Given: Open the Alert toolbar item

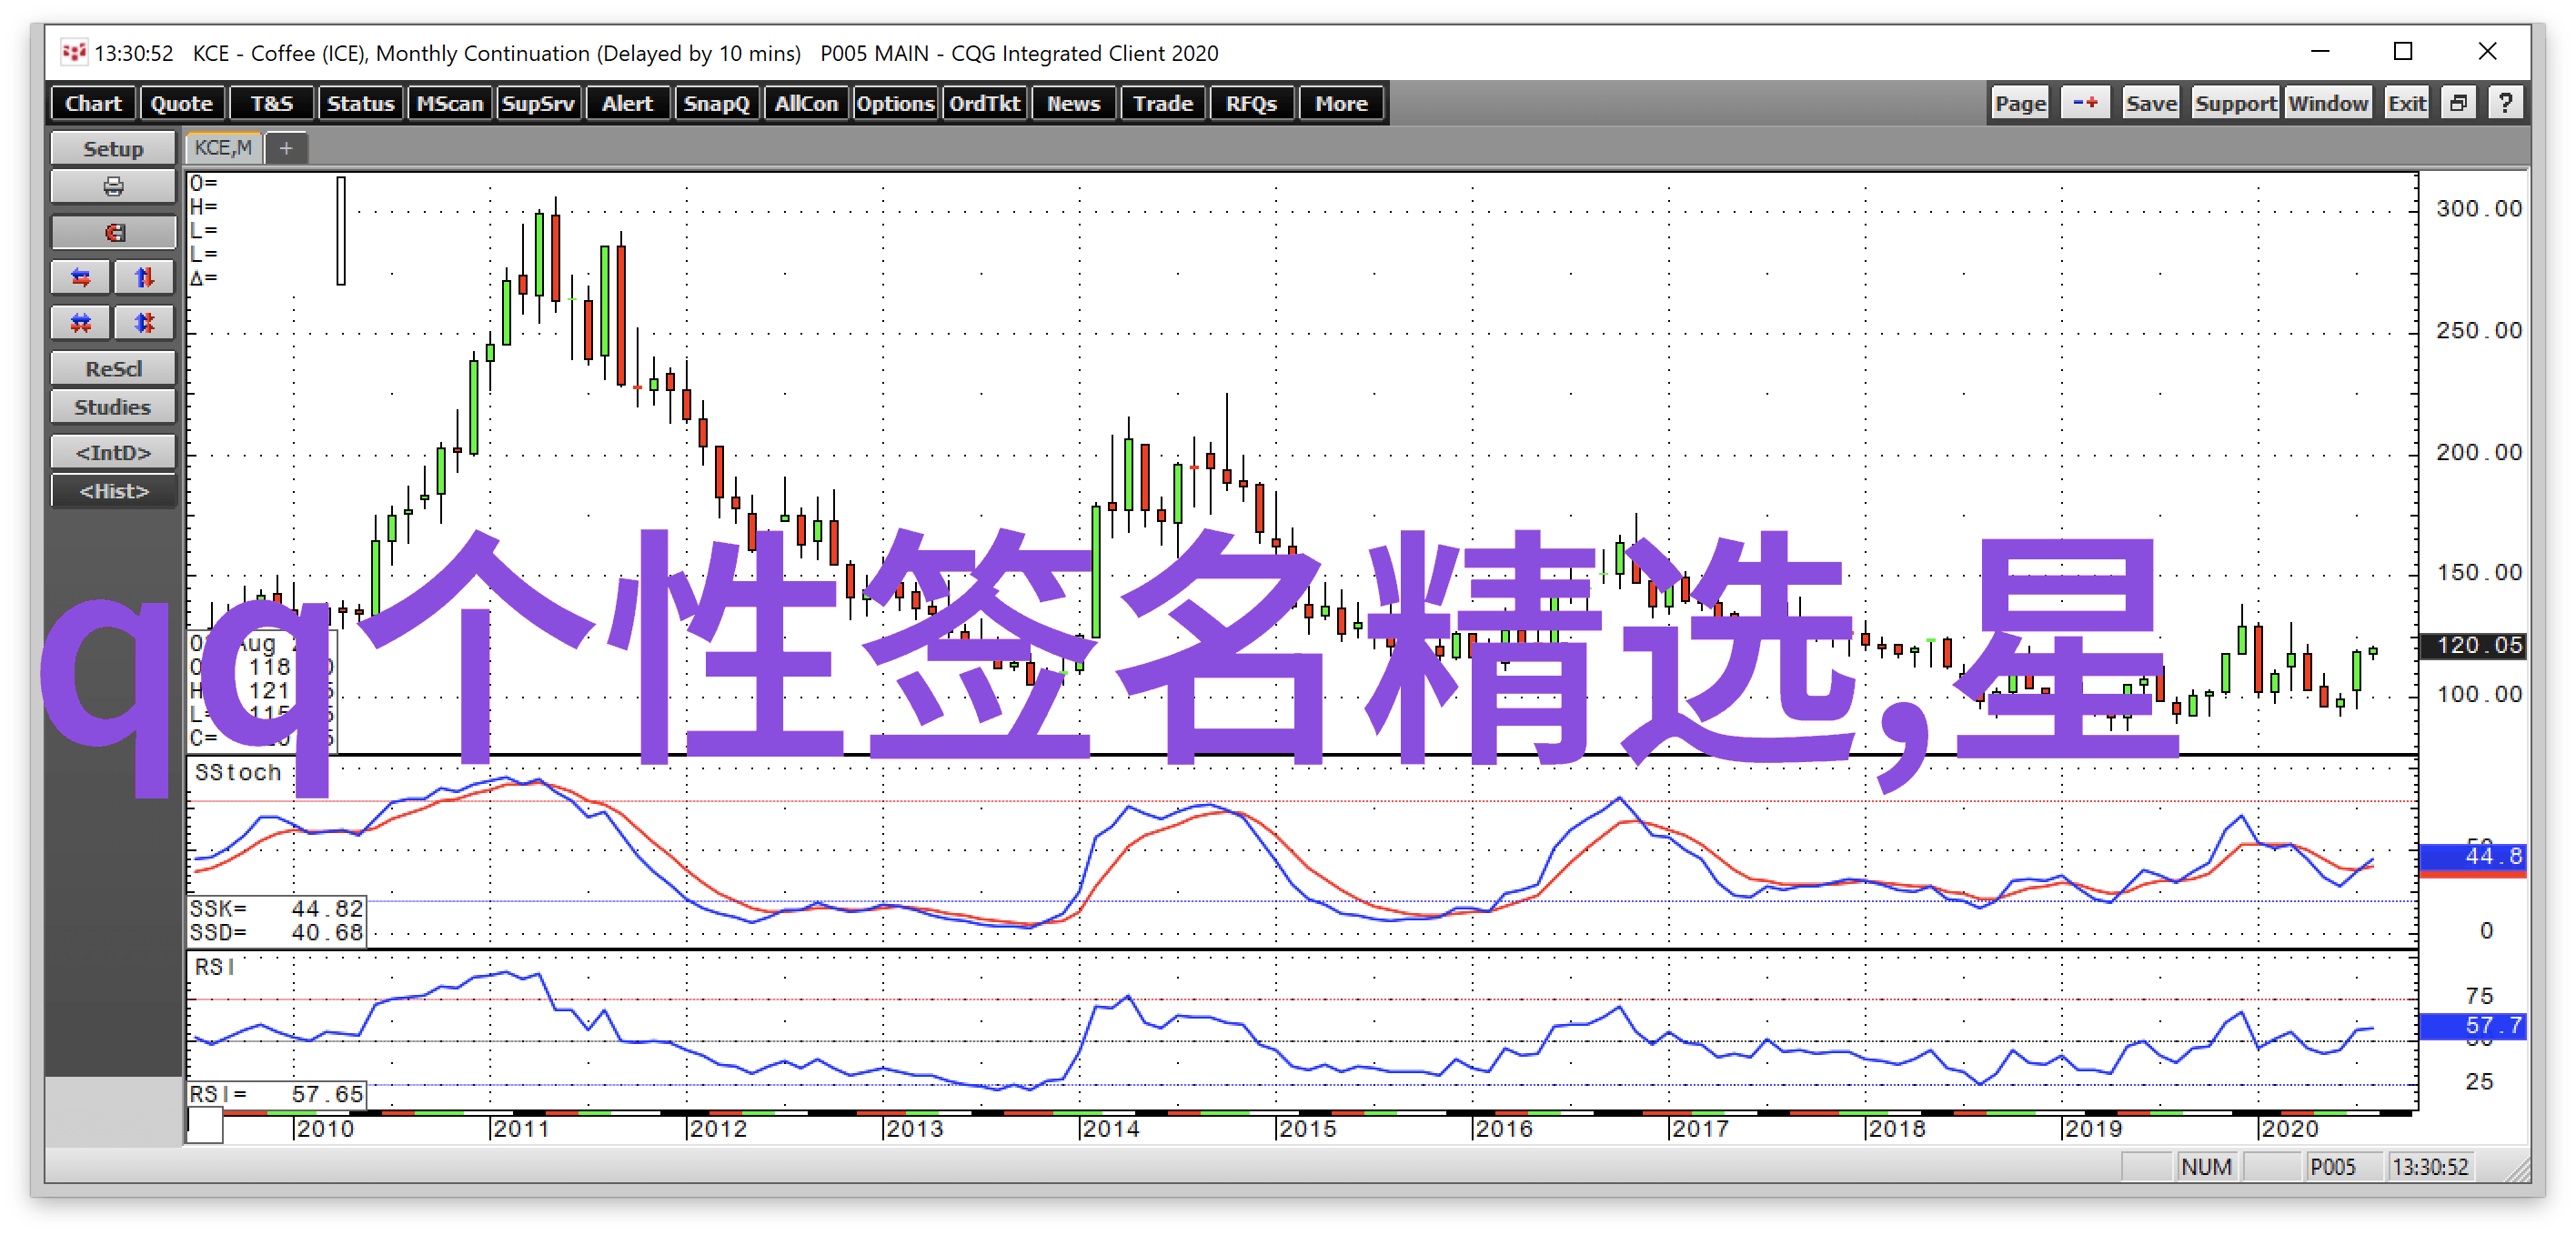Looking at the screenshot, I should [x=627, y=103].
